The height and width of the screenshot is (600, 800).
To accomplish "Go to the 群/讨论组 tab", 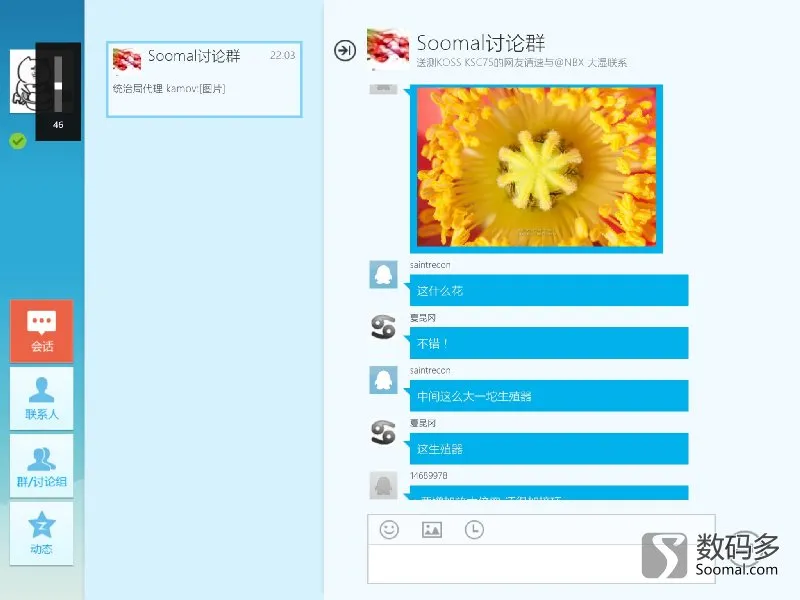I will [41, 466].
